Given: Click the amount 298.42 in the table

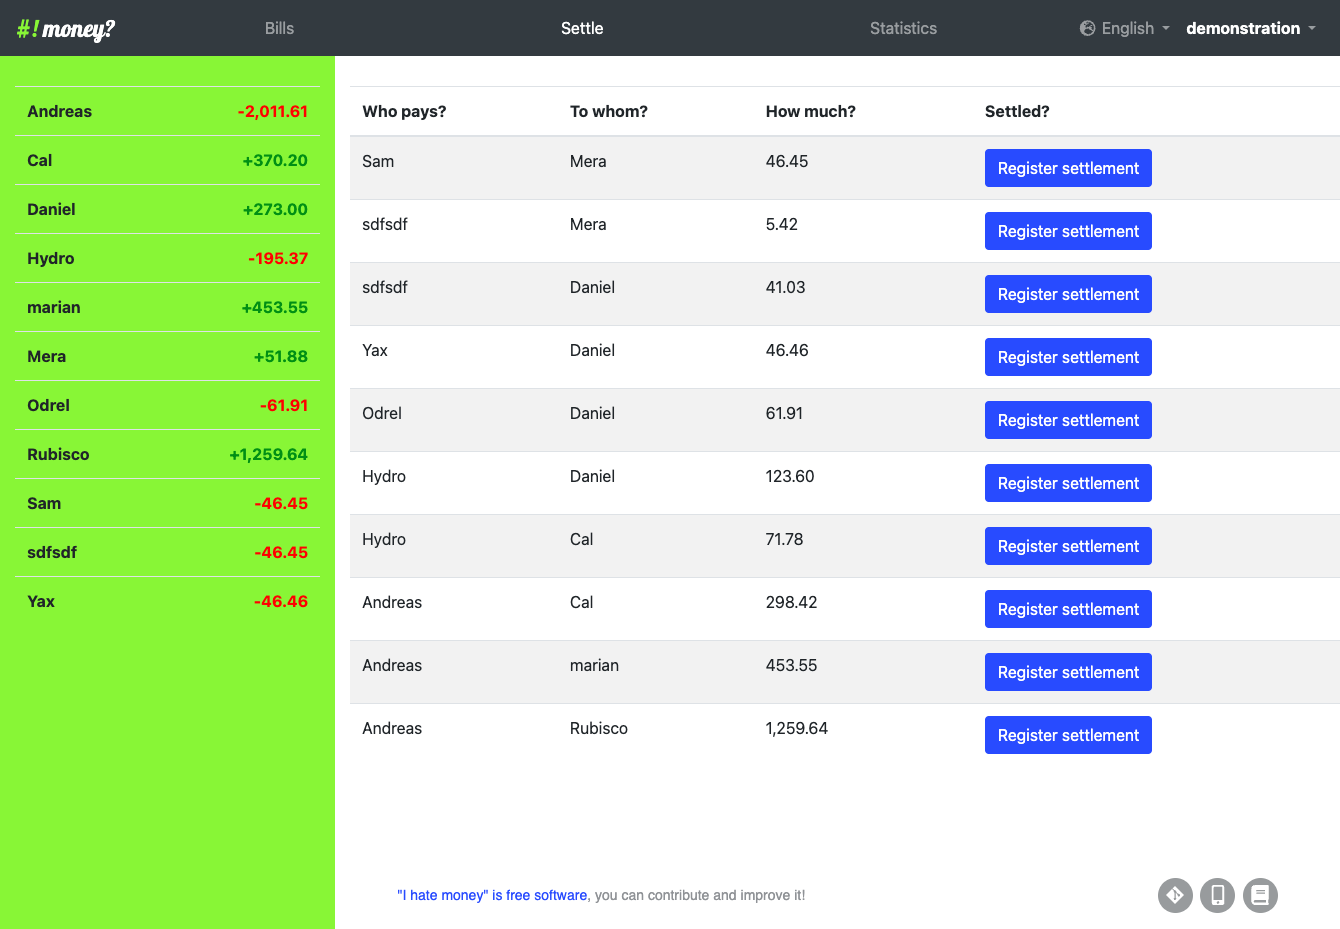Looking at the screenshot, I should pos(791,602).
